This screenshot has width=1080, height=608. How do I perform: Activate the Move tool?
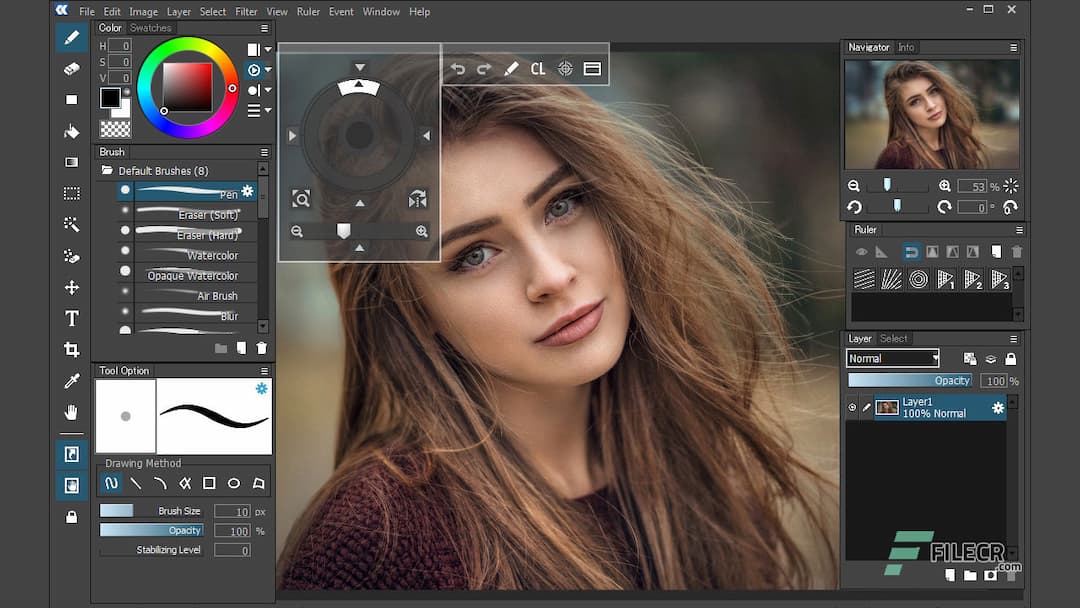pyautogui.click(x=71, y=288)
